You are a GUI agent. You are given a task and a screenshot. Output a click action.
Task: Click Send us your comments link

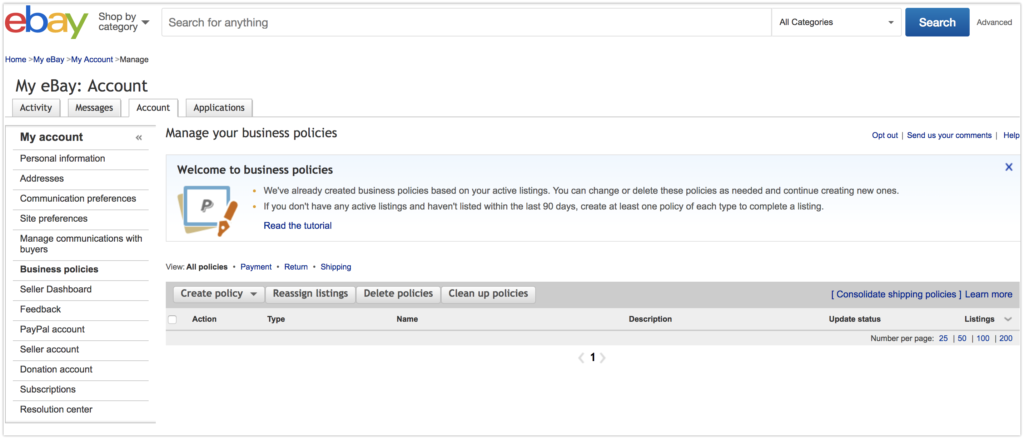(950, 135)
